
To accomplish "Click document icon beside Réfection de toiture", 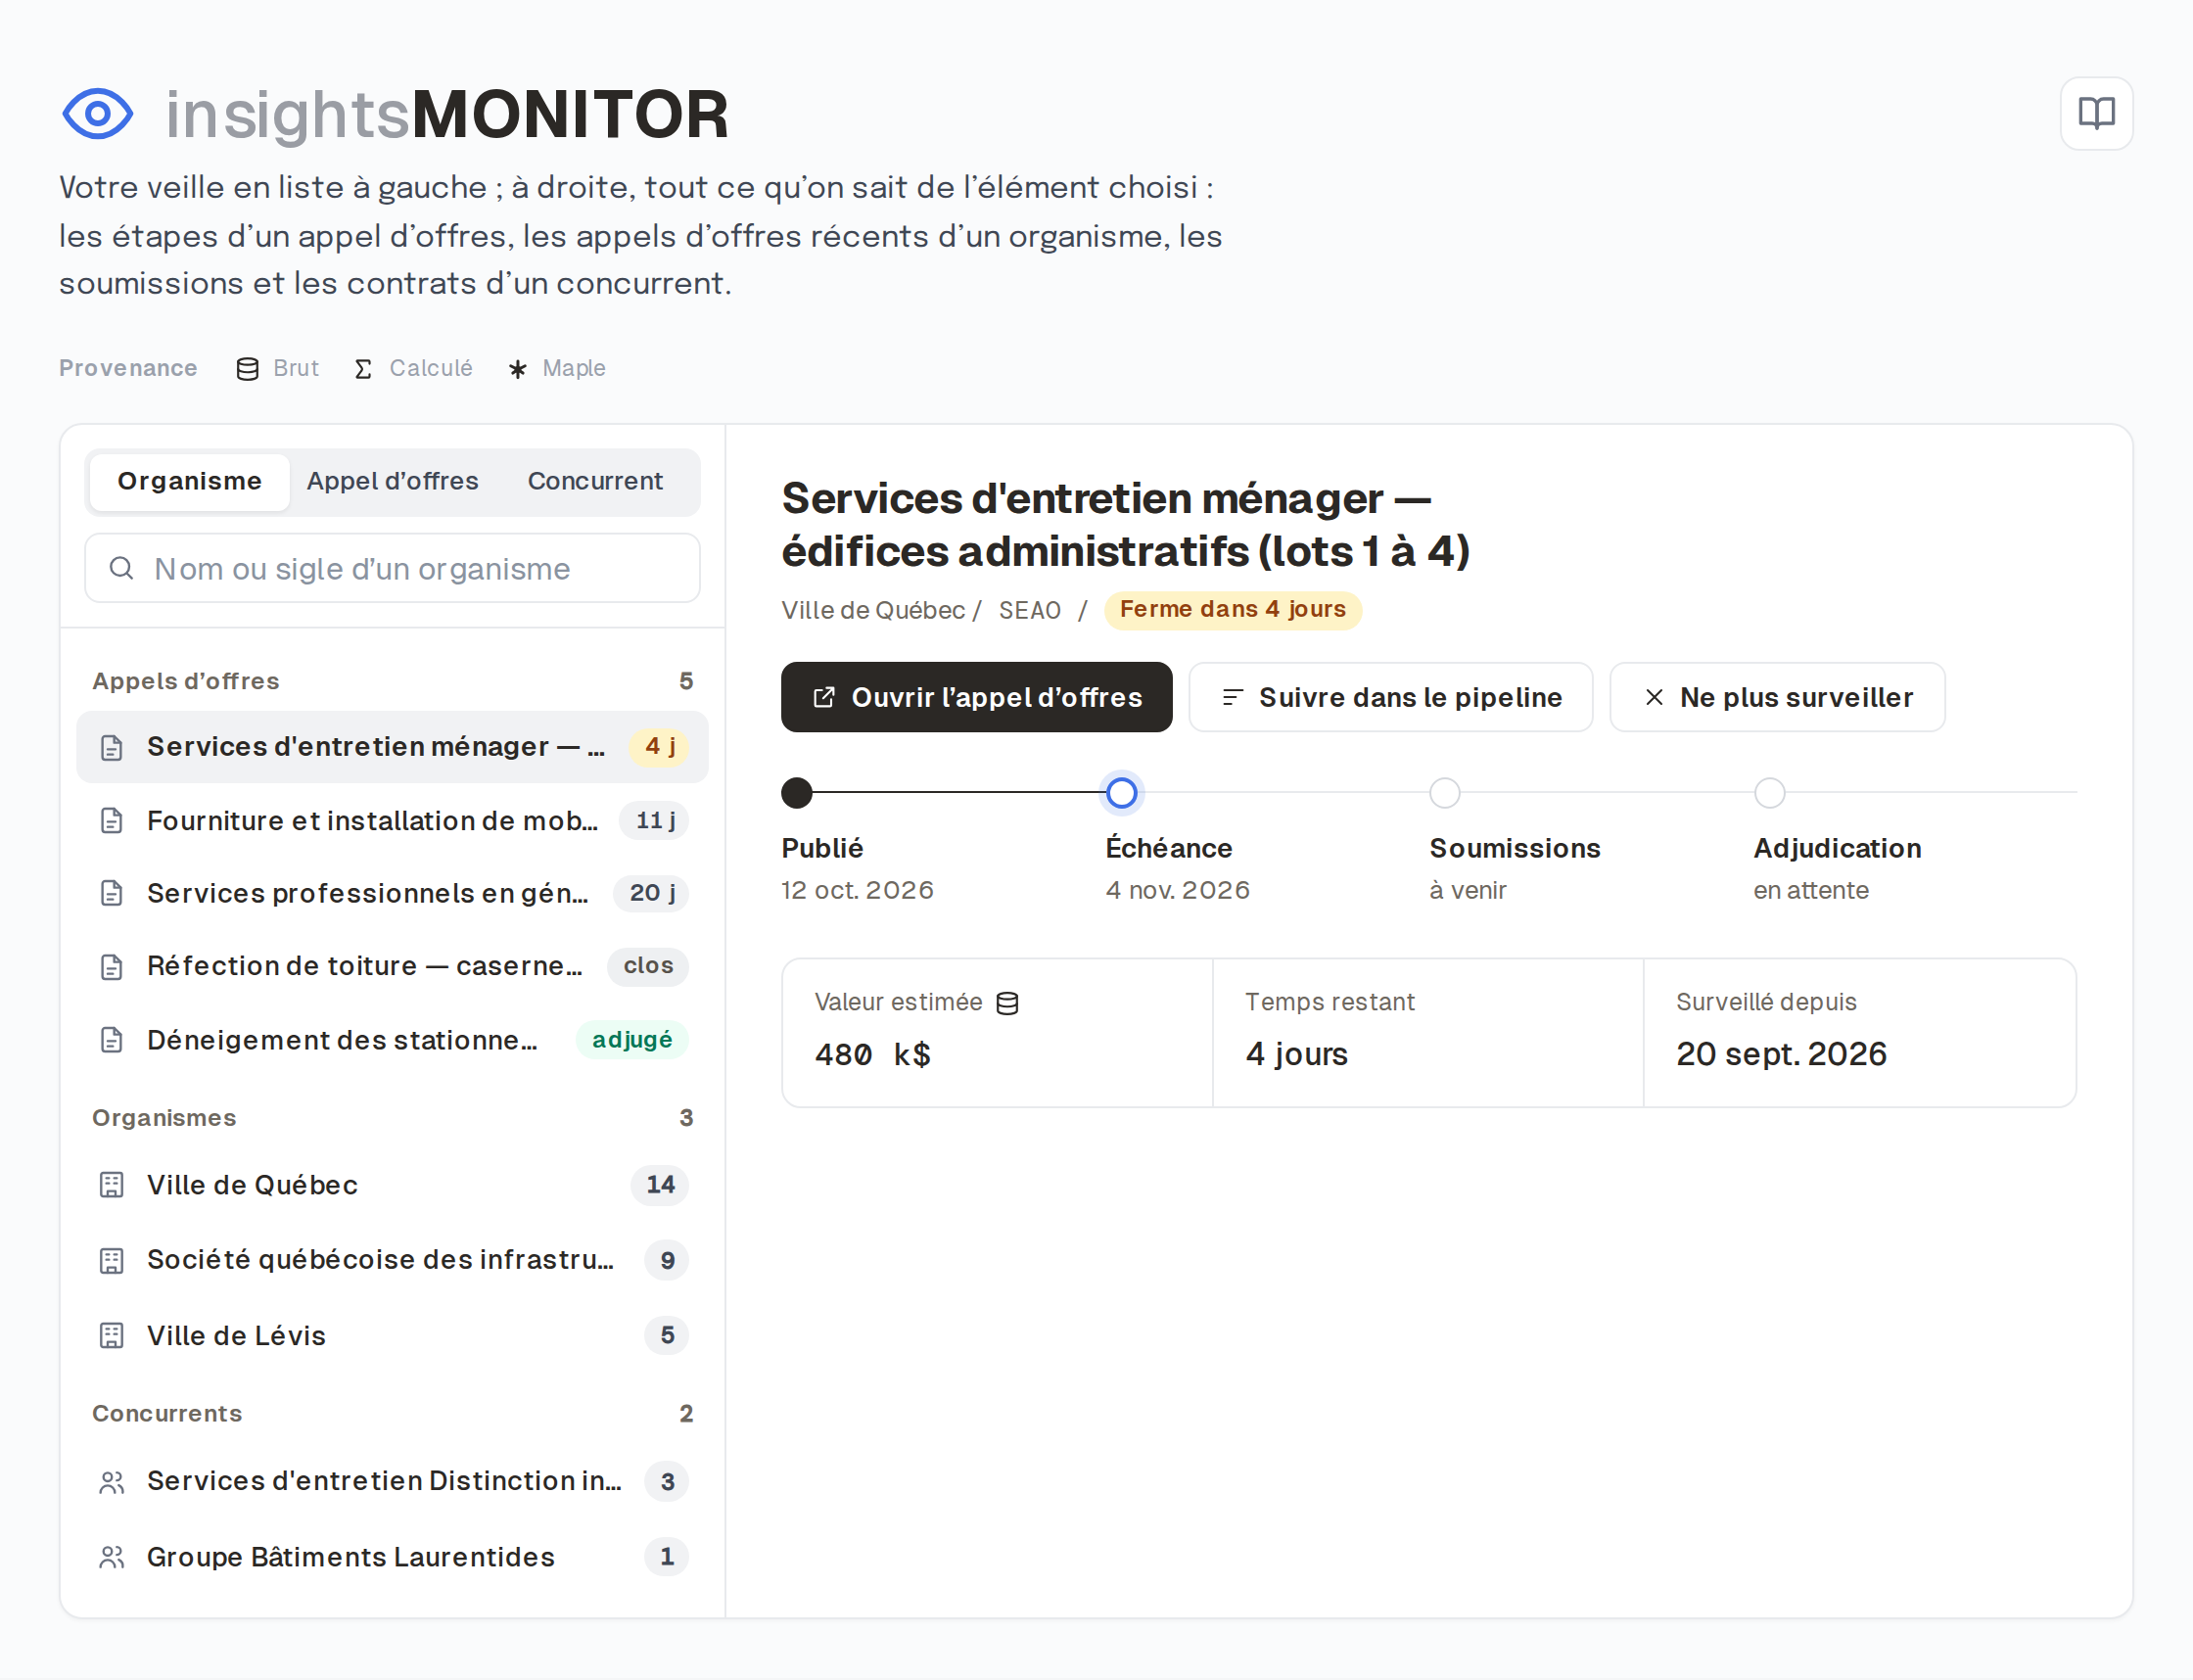I will 112,967.
